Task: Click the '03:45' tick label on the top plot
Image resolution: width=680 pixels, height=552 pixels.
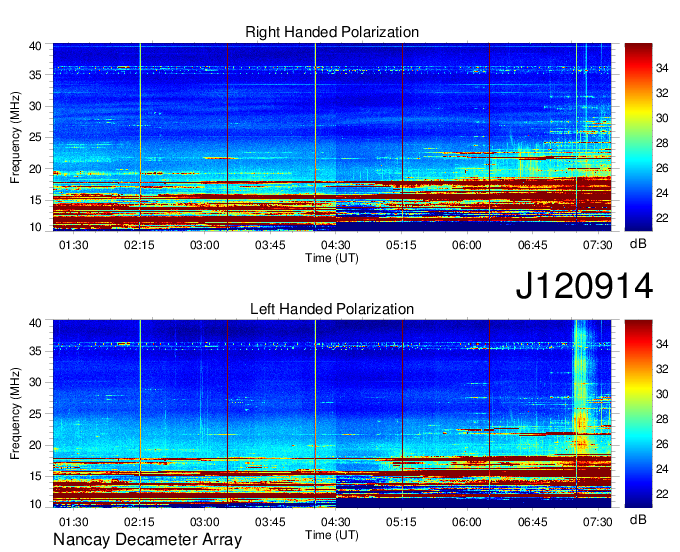Action: (x=270, y=245)
